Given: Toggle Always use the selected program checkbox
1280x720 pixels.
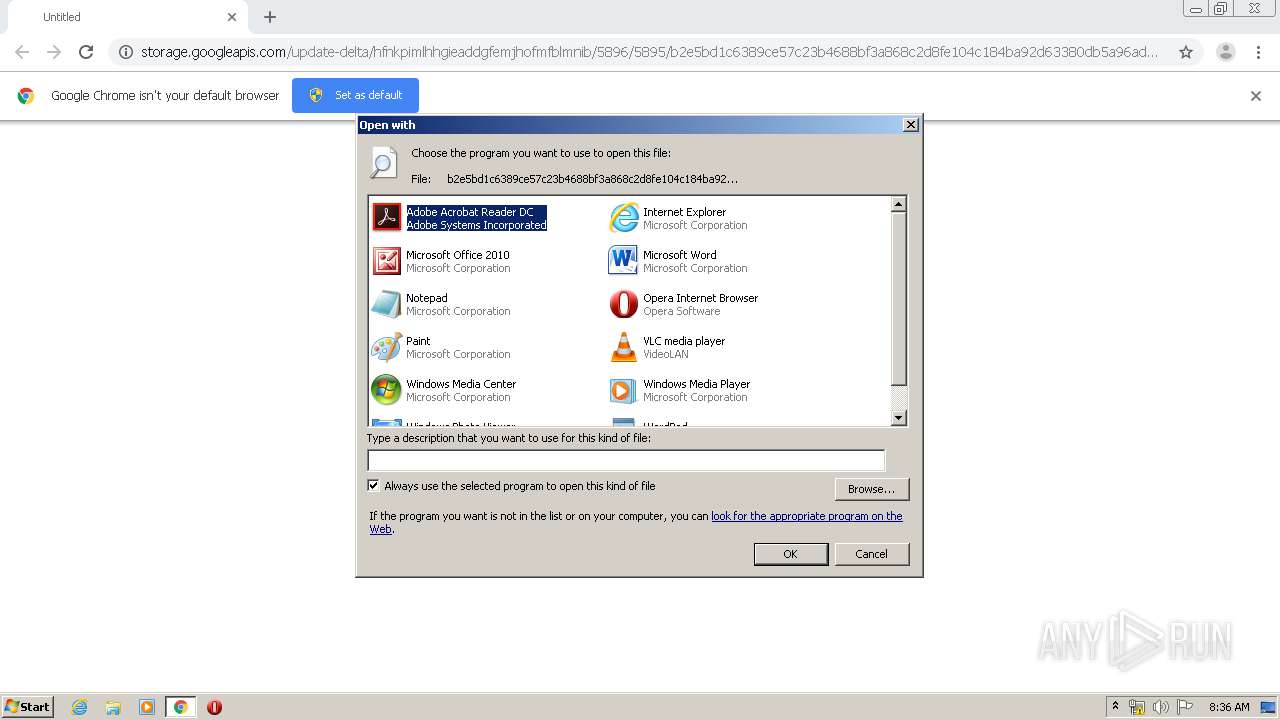Looking at the screenshot, I should 374,486.
